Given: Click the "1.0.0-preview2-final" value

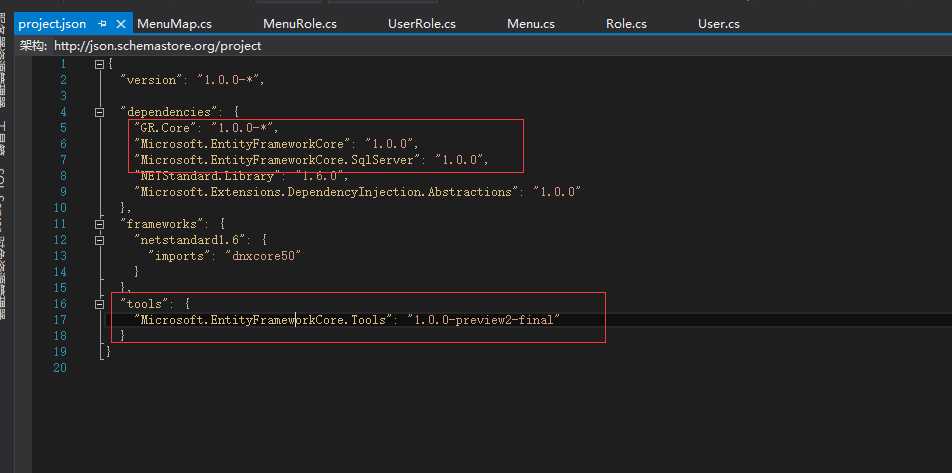Looking at the screenshot, I should [483, 319].
